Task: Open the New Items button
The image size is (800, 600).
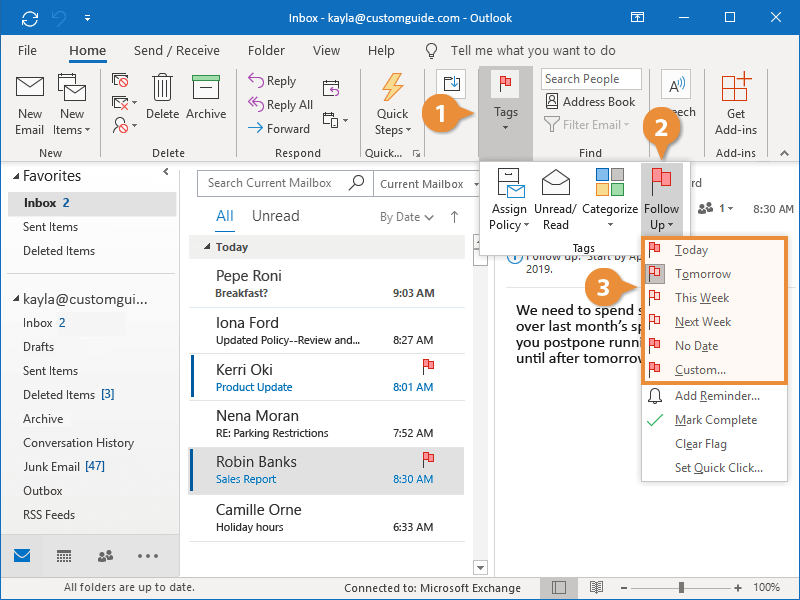Action: pos(71,105)
